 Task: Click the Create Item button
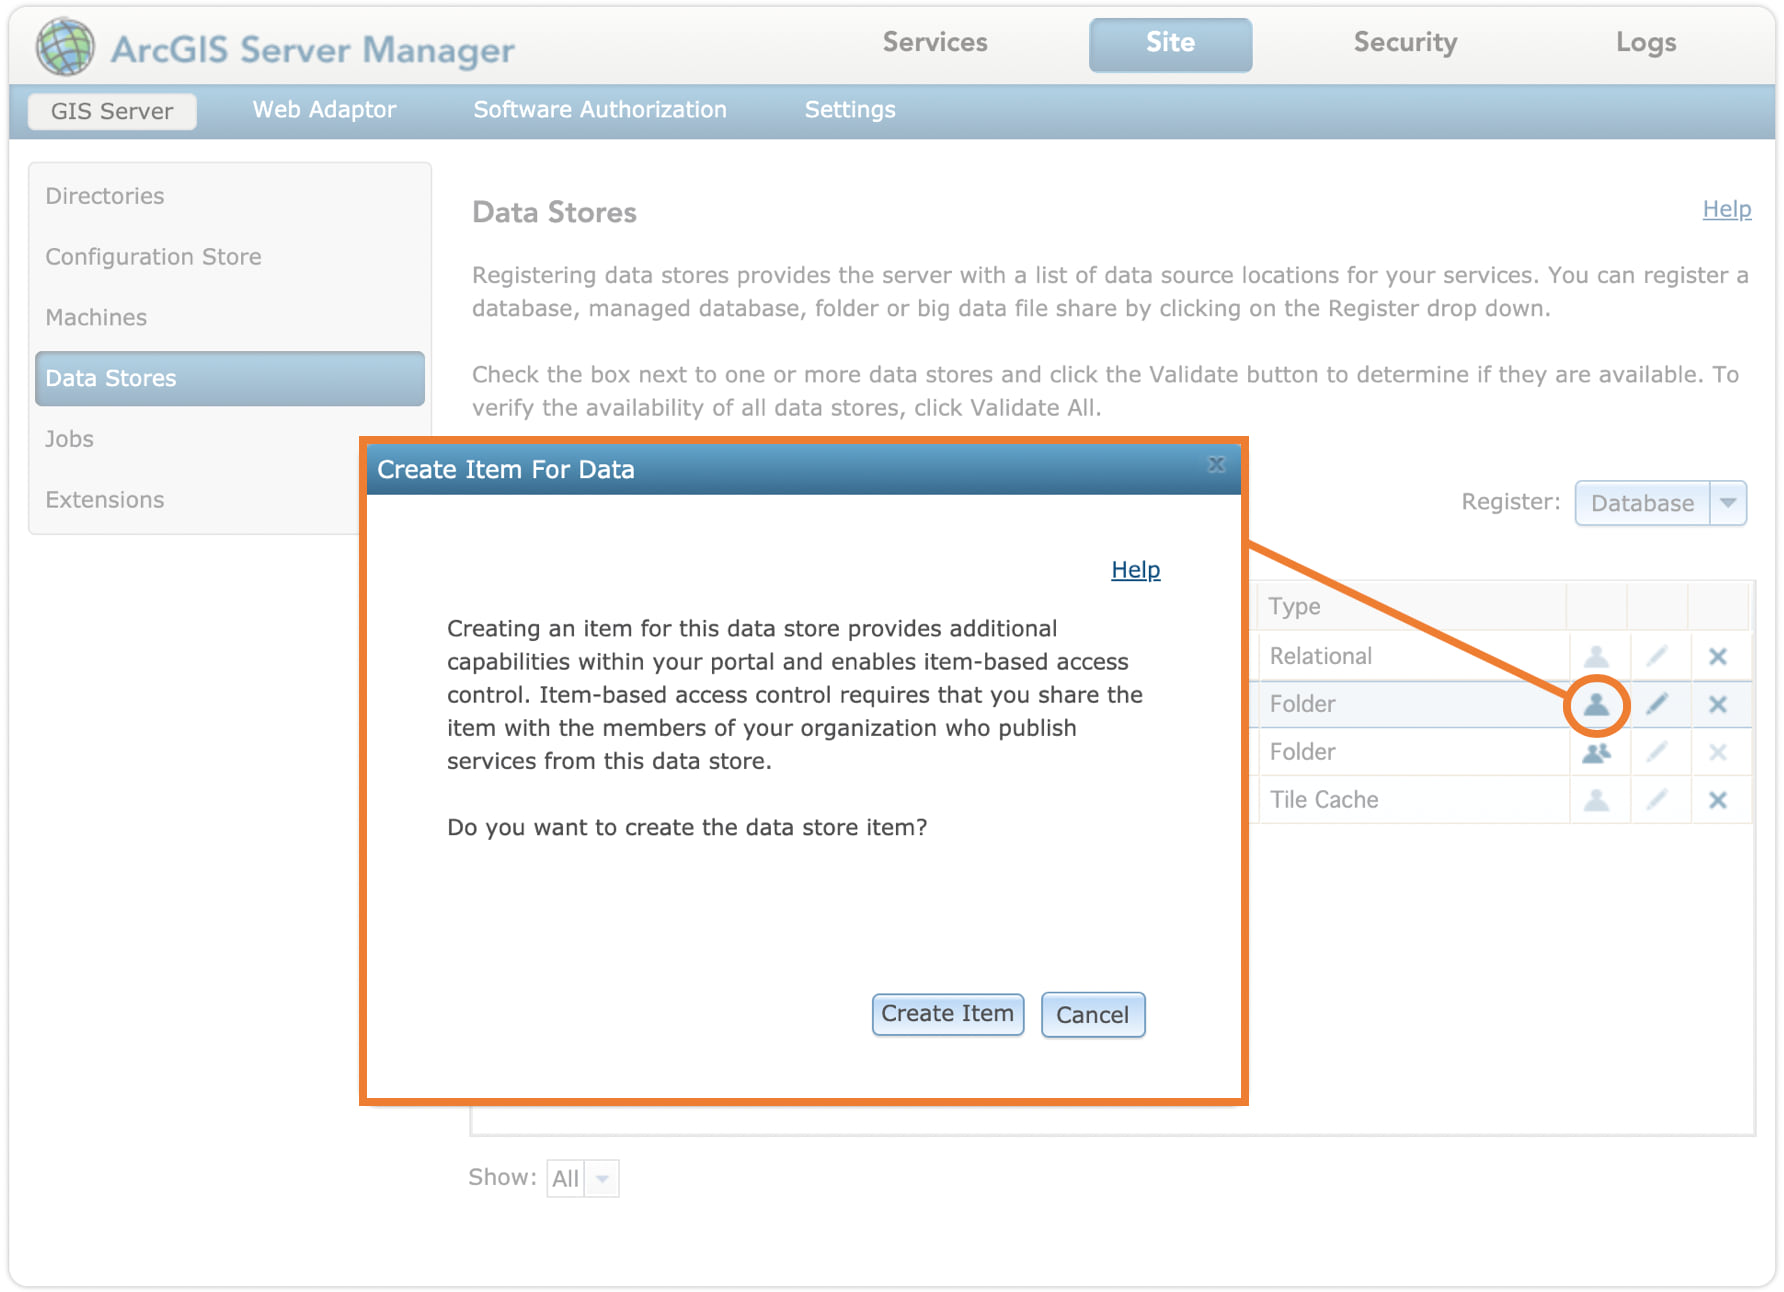coord(947,1013)
